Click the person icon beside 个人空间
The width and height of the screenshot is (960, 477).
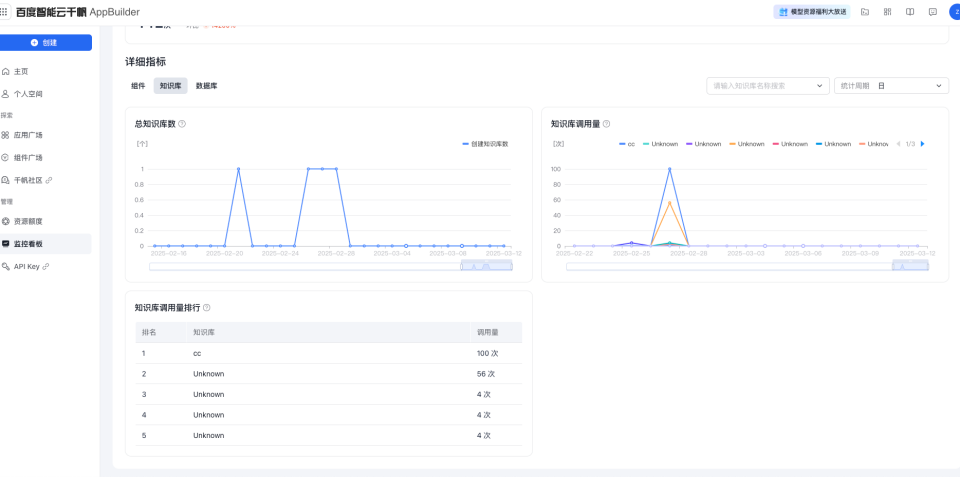[6, 94]
